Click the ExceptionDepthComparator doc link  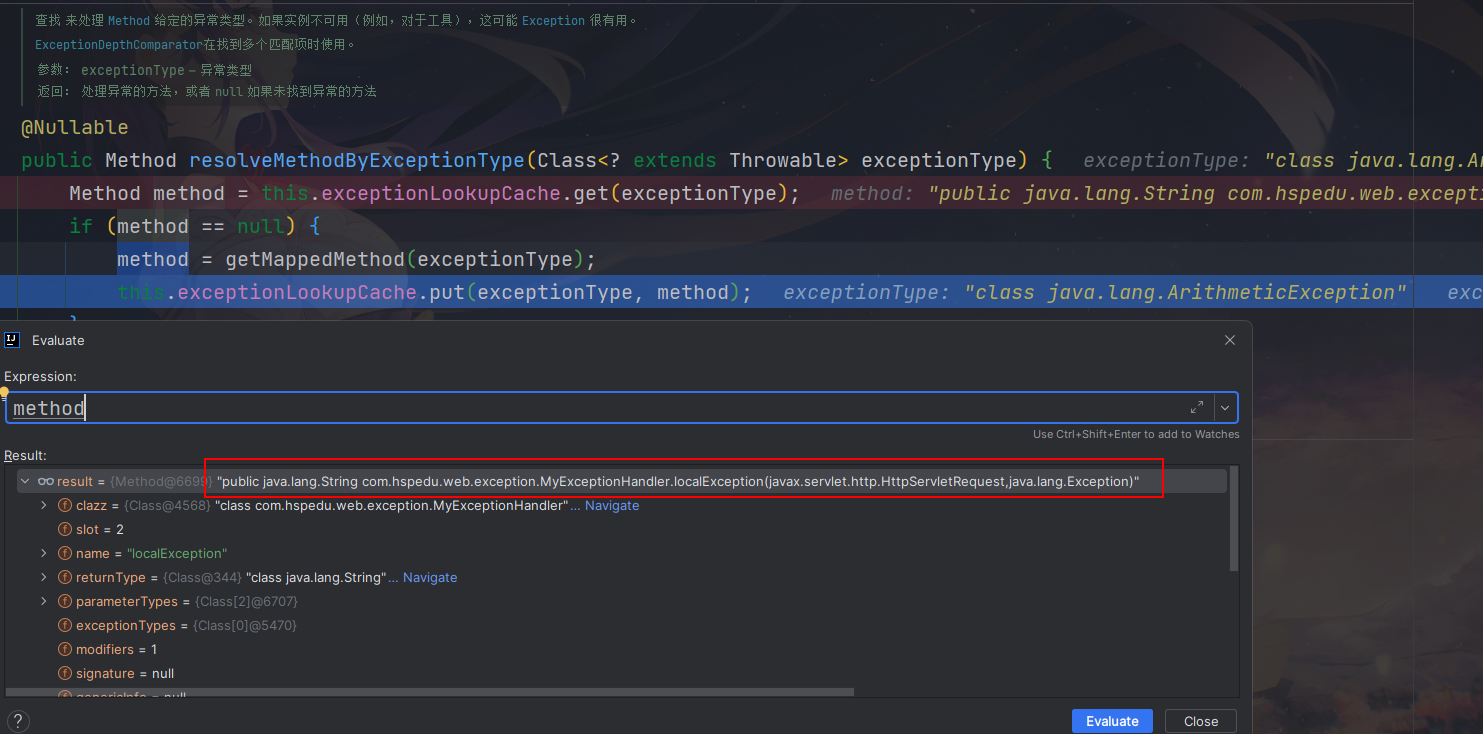pos(118,44)
